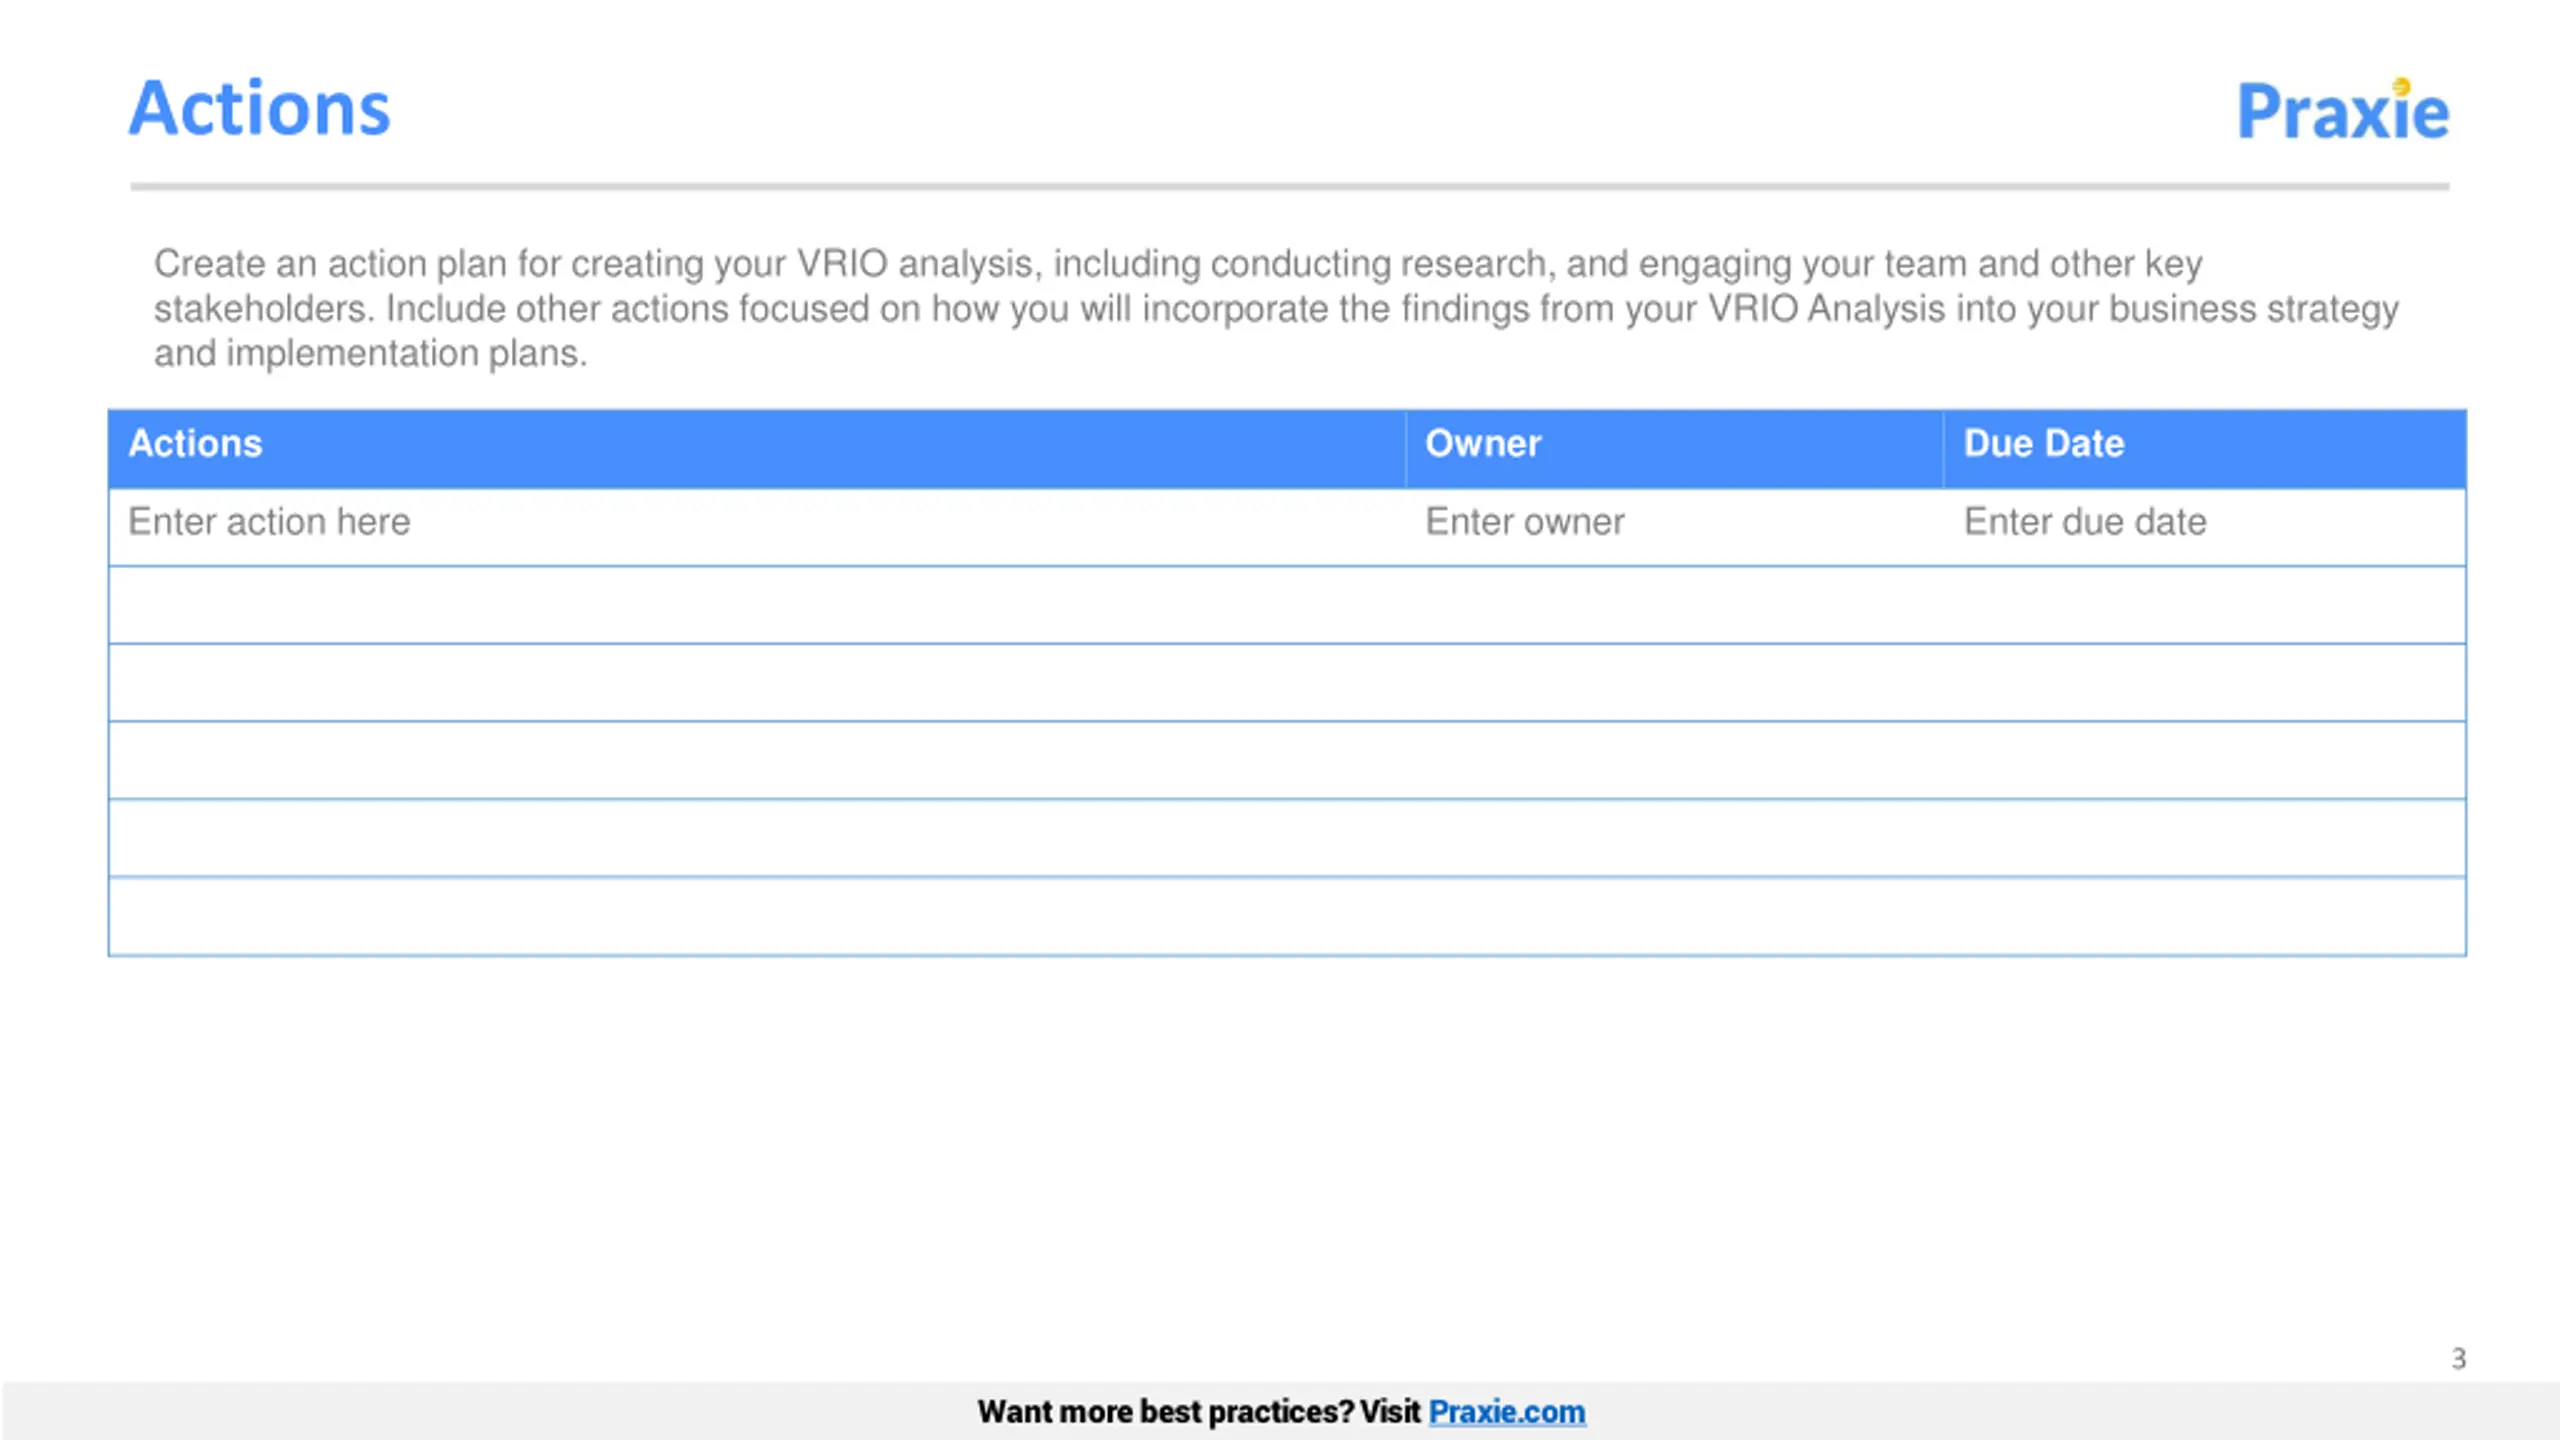The height and width of the screenshot is (1440, 2560).
Task: Click the 'Enter action here' cell
Action: [270, 522]
